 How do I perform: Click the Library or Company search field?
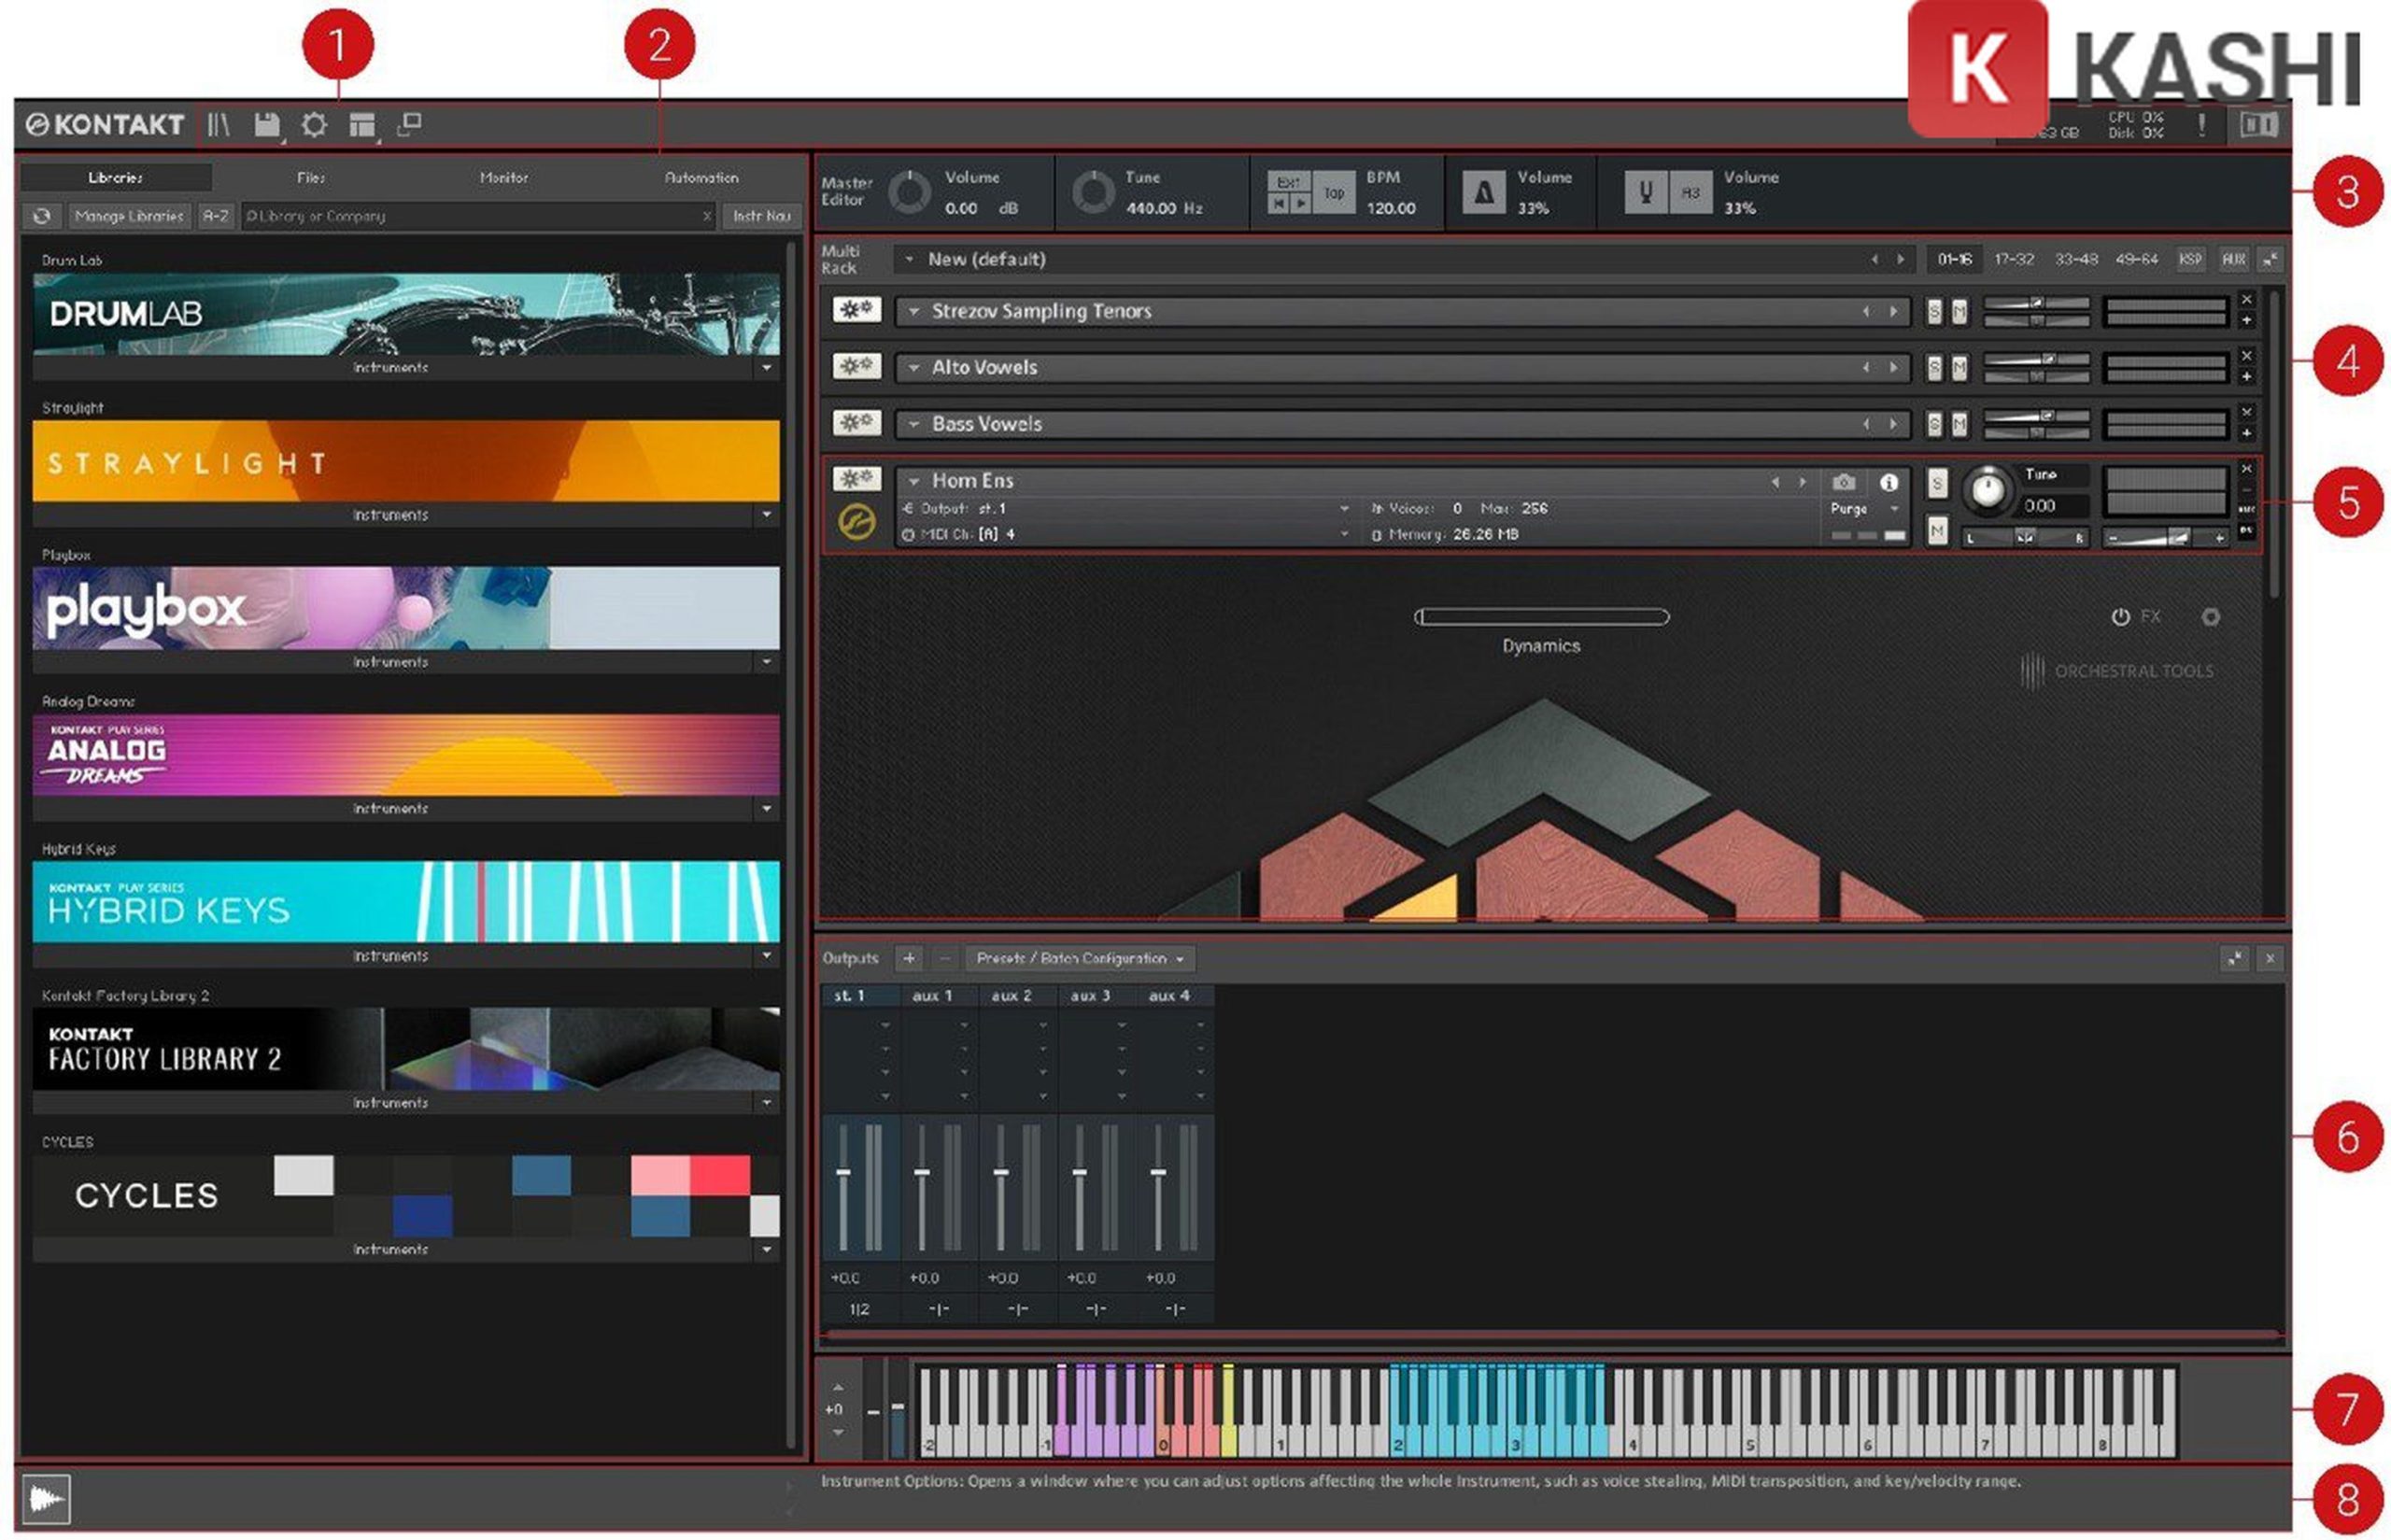tap(470, 216)
